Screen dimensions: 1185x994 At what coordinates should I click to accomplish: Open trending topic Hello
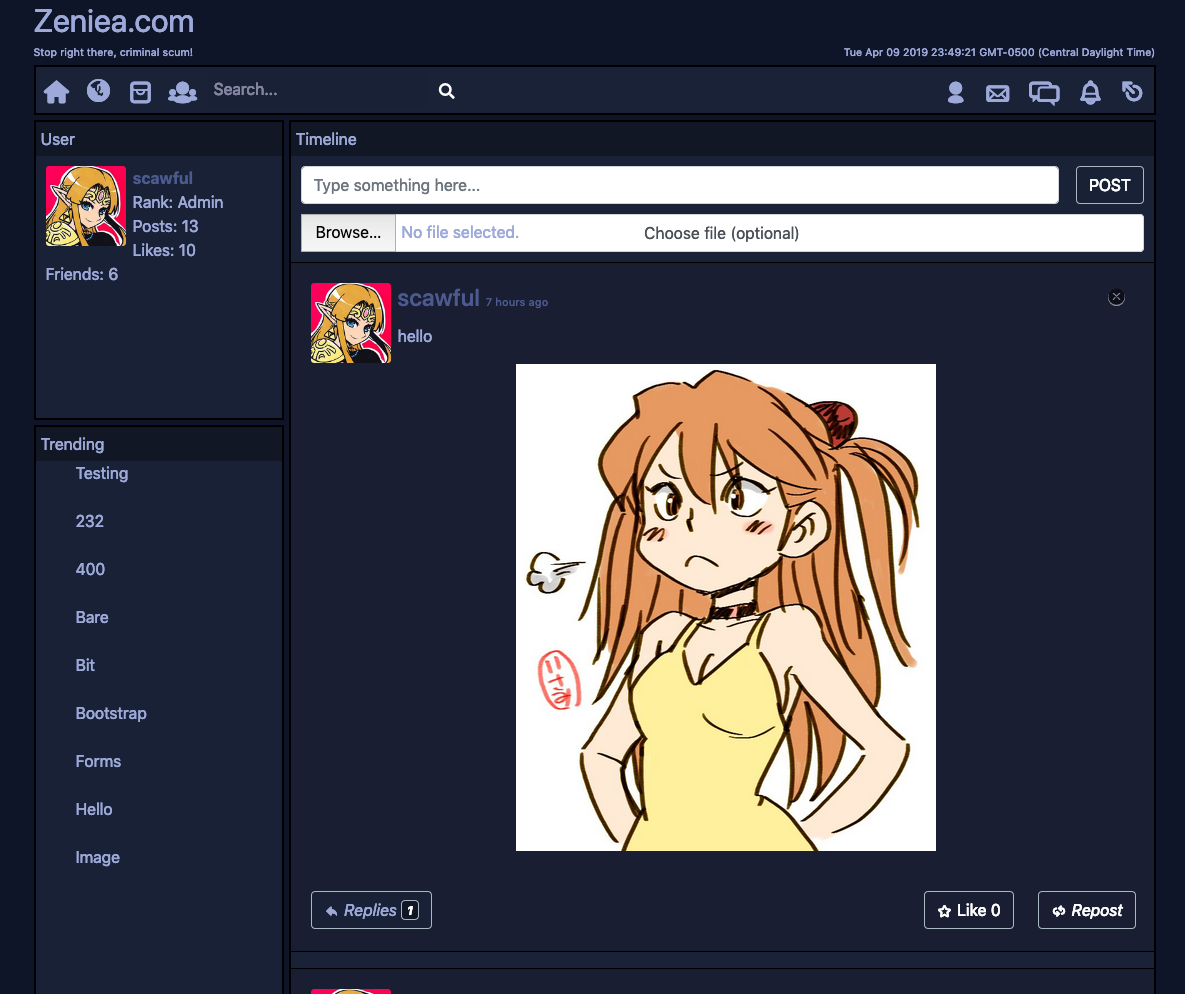pyautogui.click(x=94, y=810)
